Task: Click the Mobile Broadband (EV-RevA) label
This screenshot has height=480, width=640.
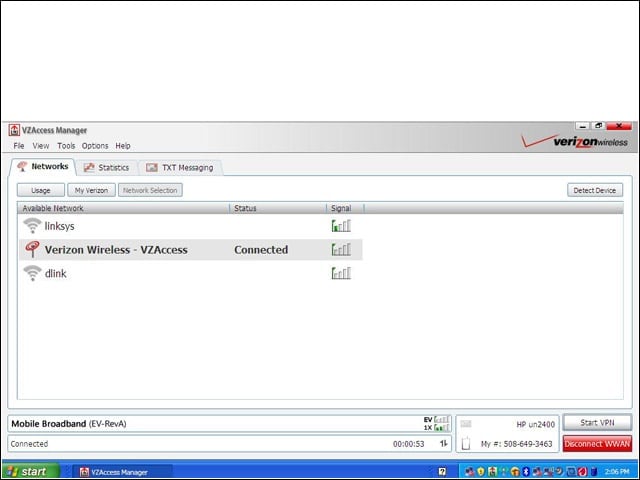Action: point(69,424)
